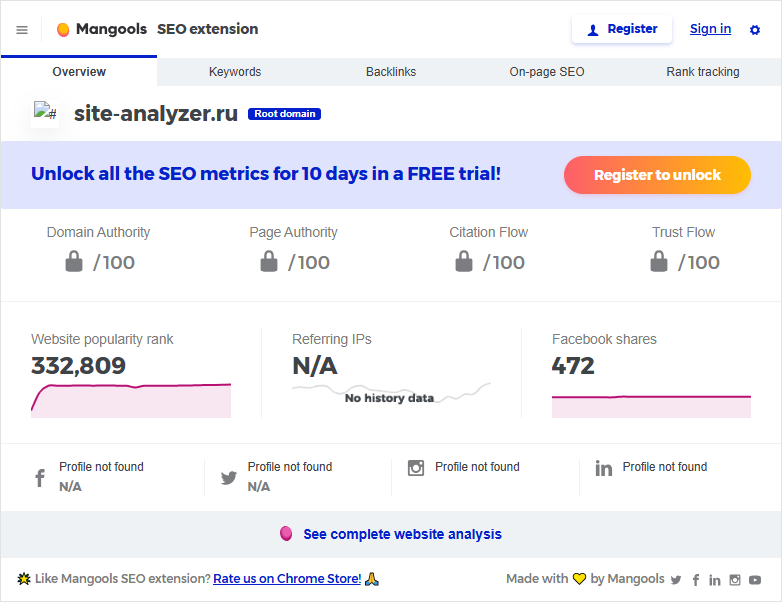Screen dimensions: 782x602
Task: Click the Twitter profile bird icon
Action: point(228,478)
